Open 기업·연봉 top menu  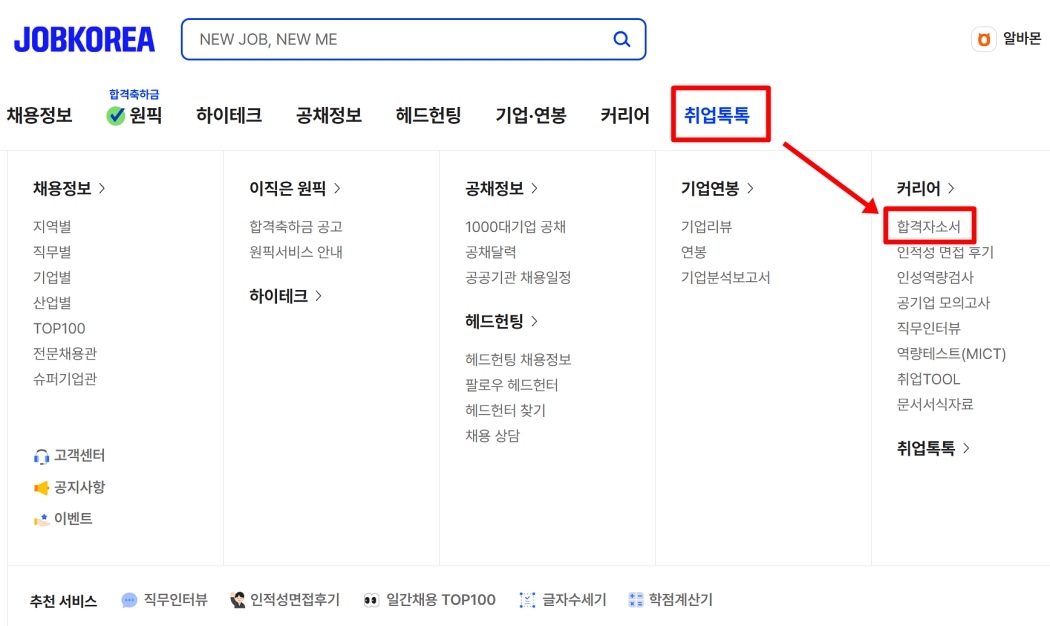tap(531, 115)
